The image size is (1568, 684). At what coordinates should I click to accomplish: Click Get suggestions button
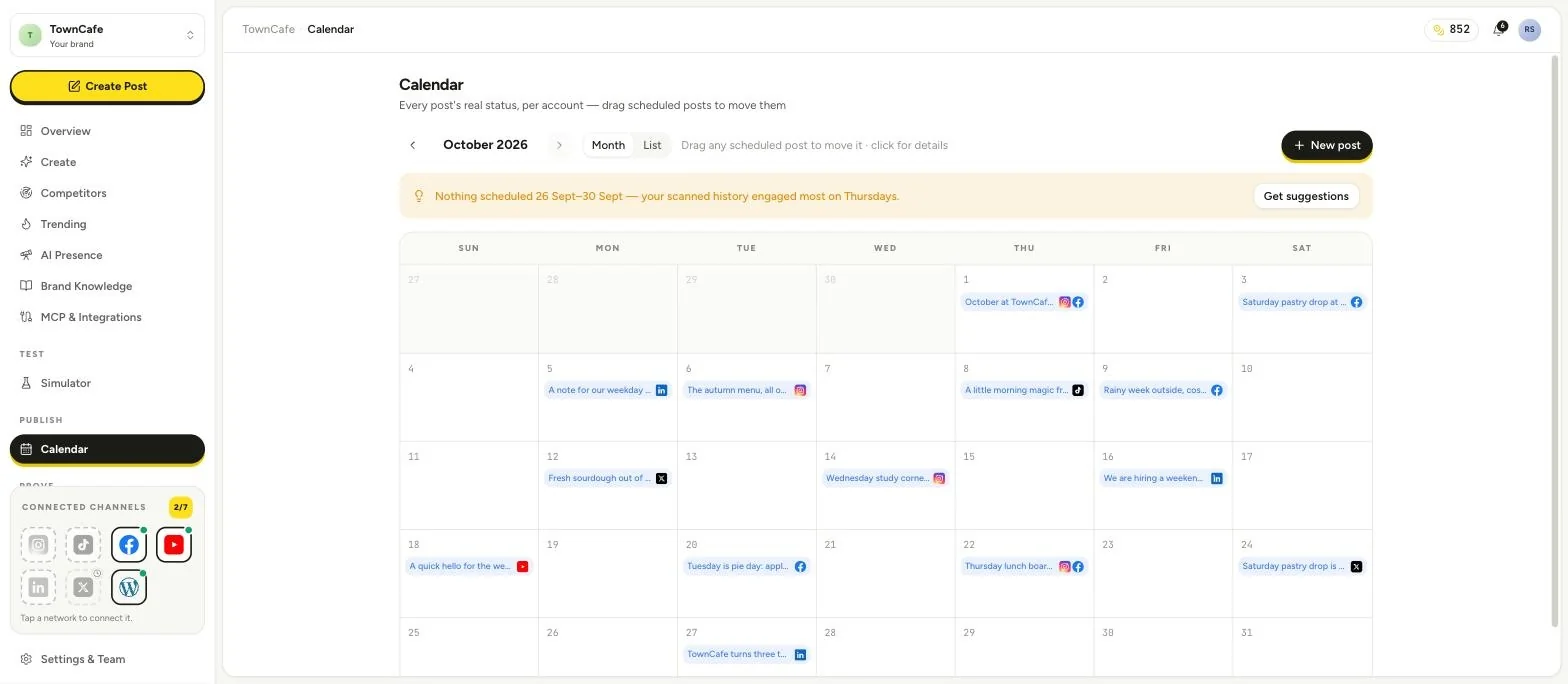click(1306, 196)
